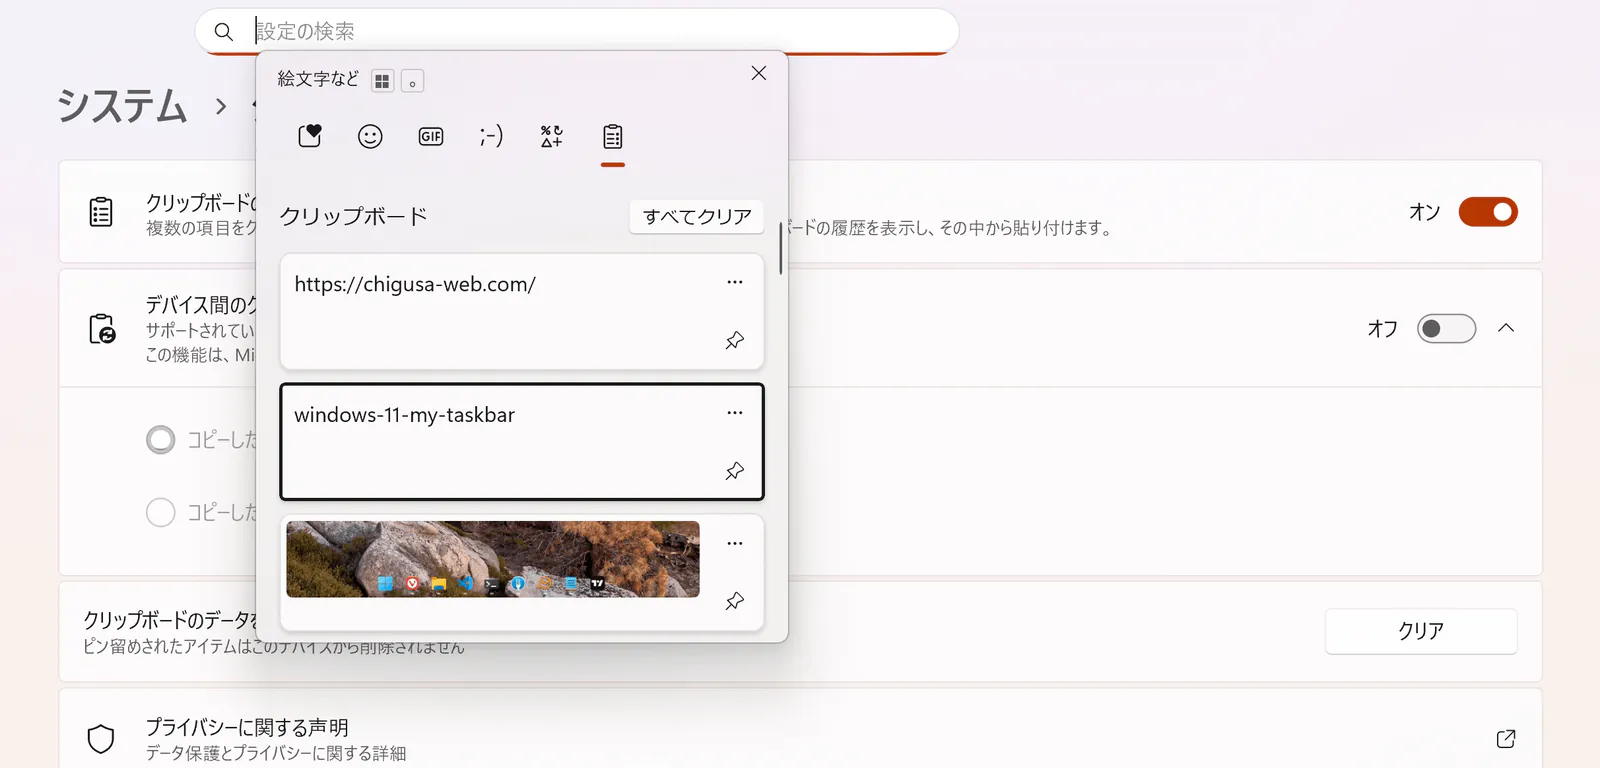Open the recently used (heart) tab
Viewport: 1600px width, 768px height.
coord(310,136)
